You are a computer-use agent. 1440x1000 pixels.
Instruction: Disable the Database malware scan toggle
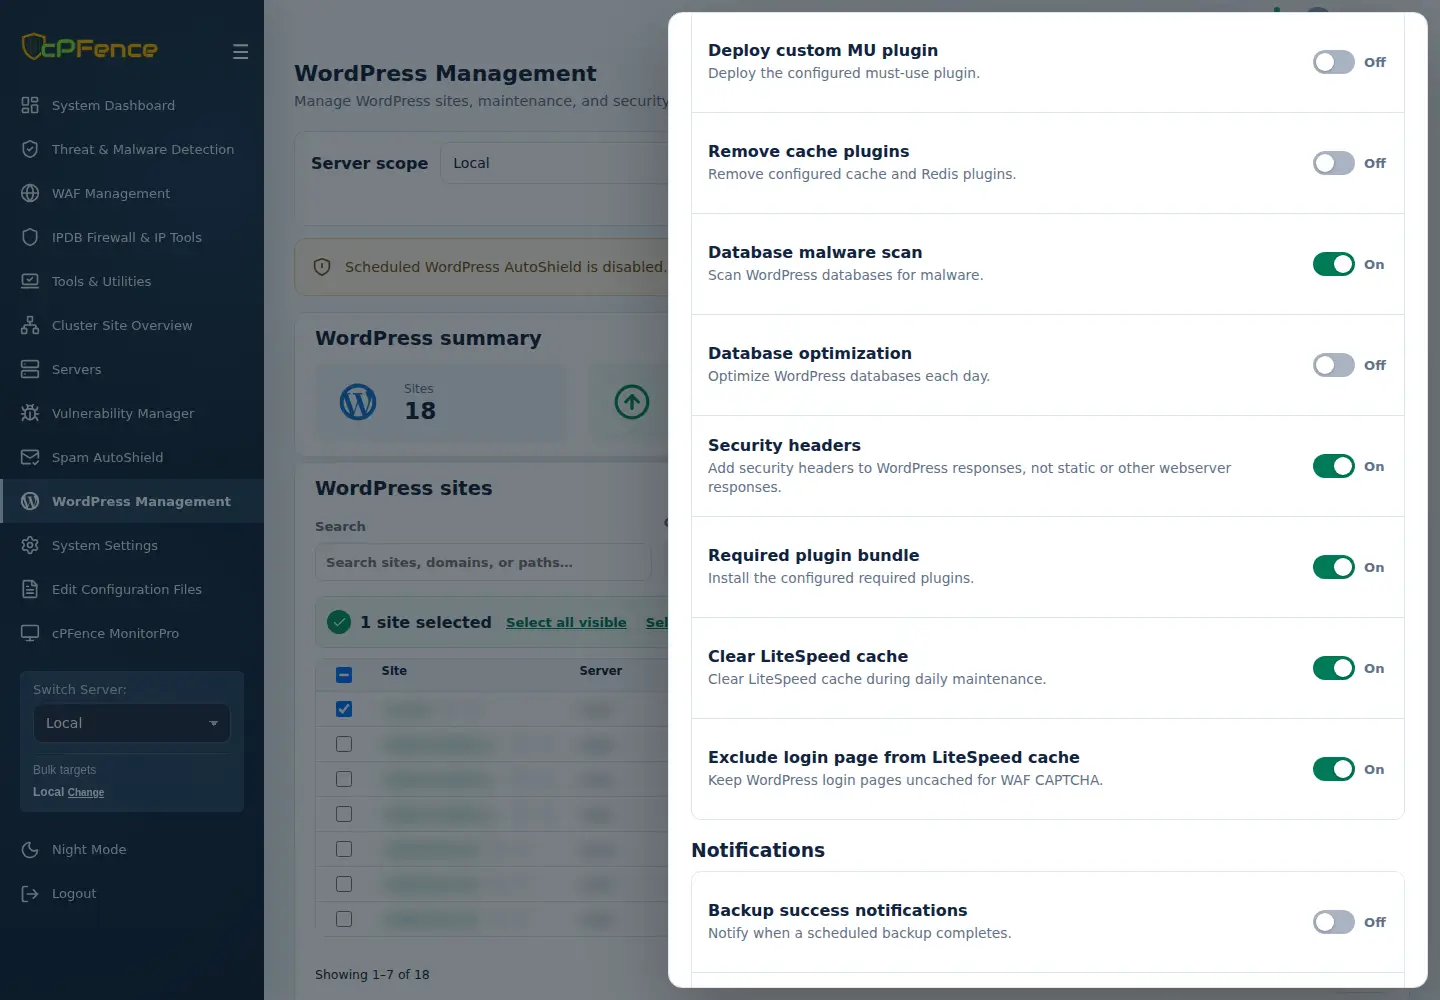click(1334, 264)
